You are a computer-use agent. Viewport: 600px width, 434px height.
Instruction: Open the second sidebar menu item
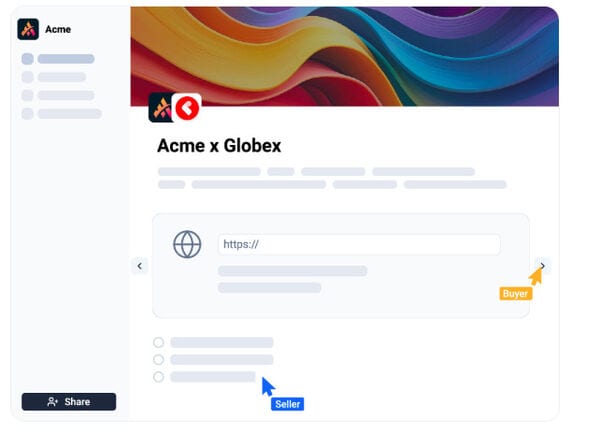(x=54, y=77)
